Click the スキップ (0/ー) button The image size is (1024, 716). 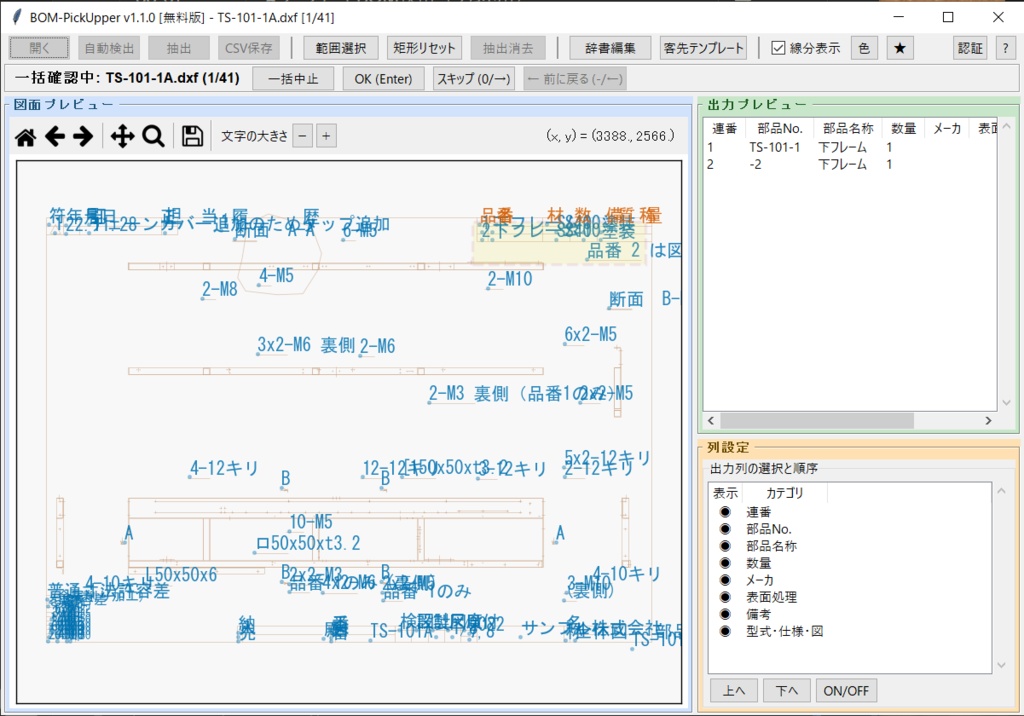click(473, 79)
